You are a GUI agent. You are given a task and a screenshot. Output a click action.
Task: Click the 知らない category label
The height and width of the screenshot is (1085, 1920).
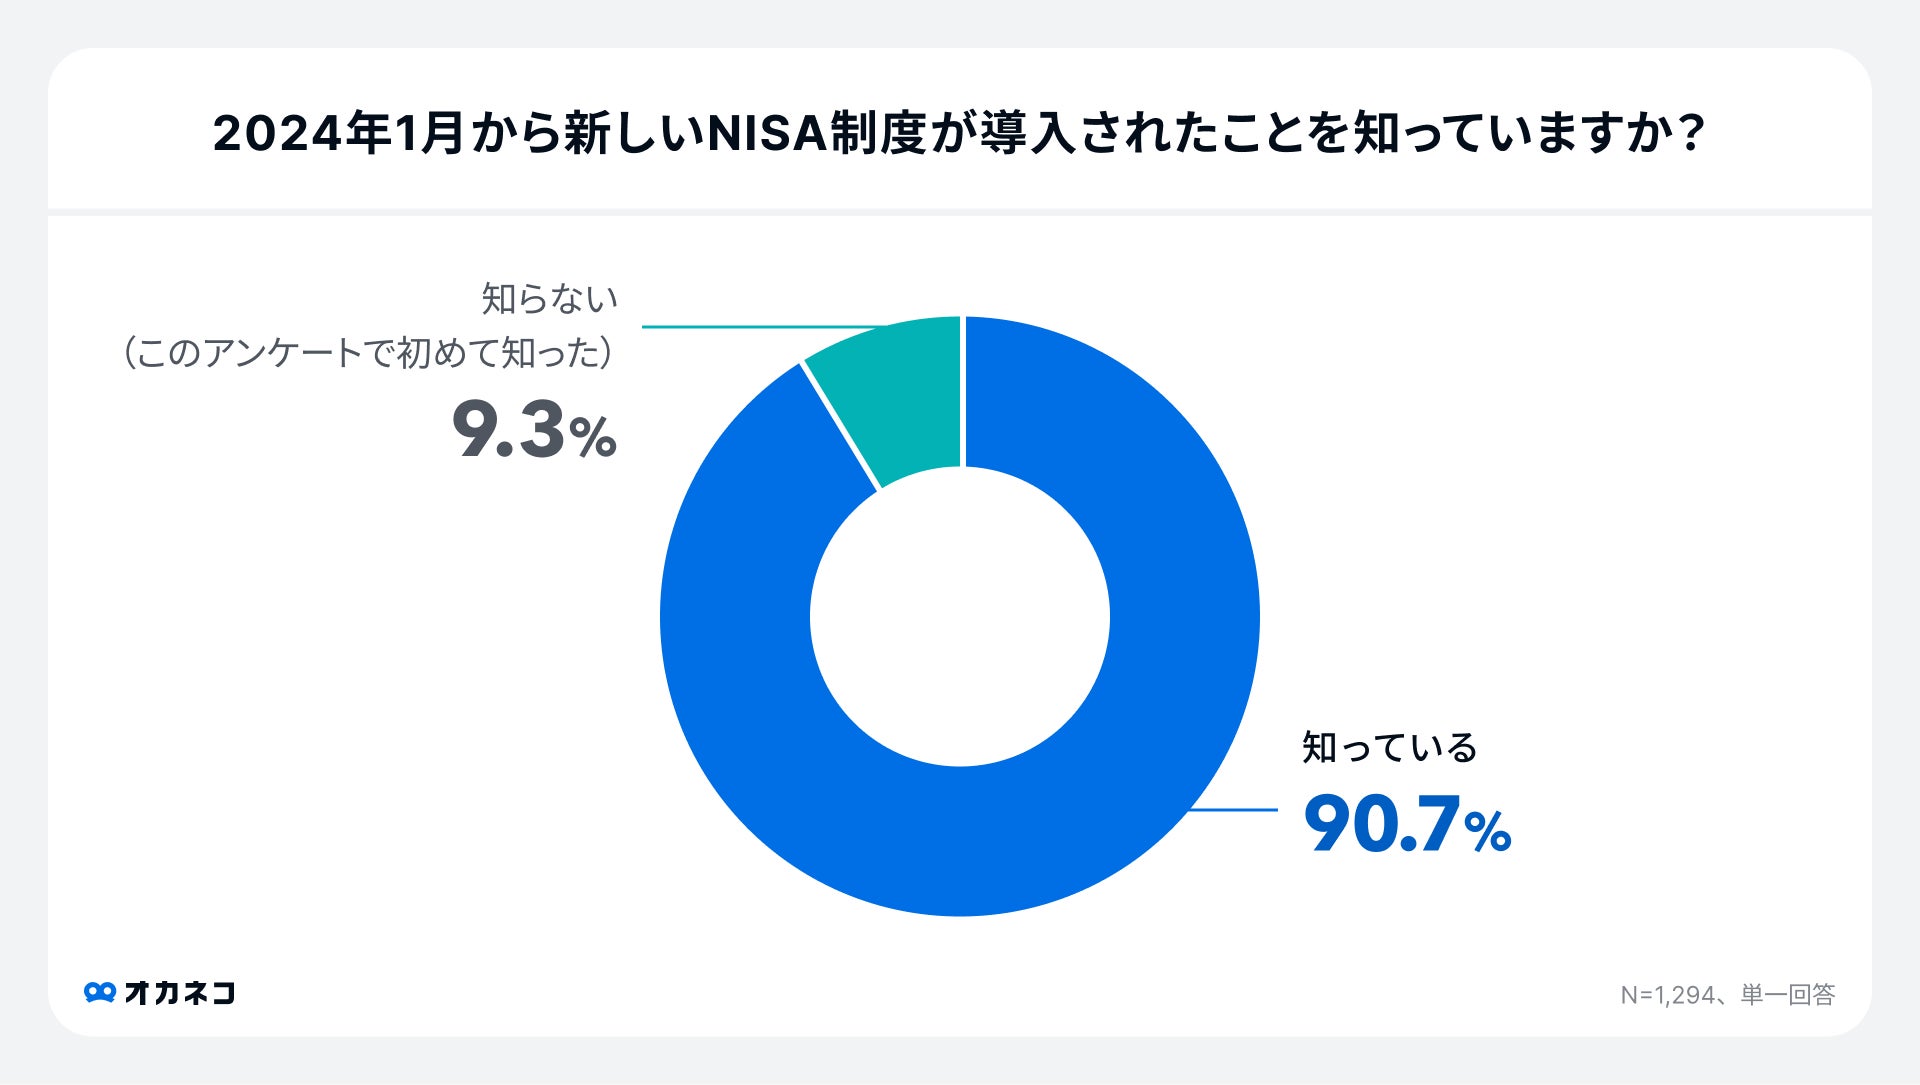[x=549, y=299]
